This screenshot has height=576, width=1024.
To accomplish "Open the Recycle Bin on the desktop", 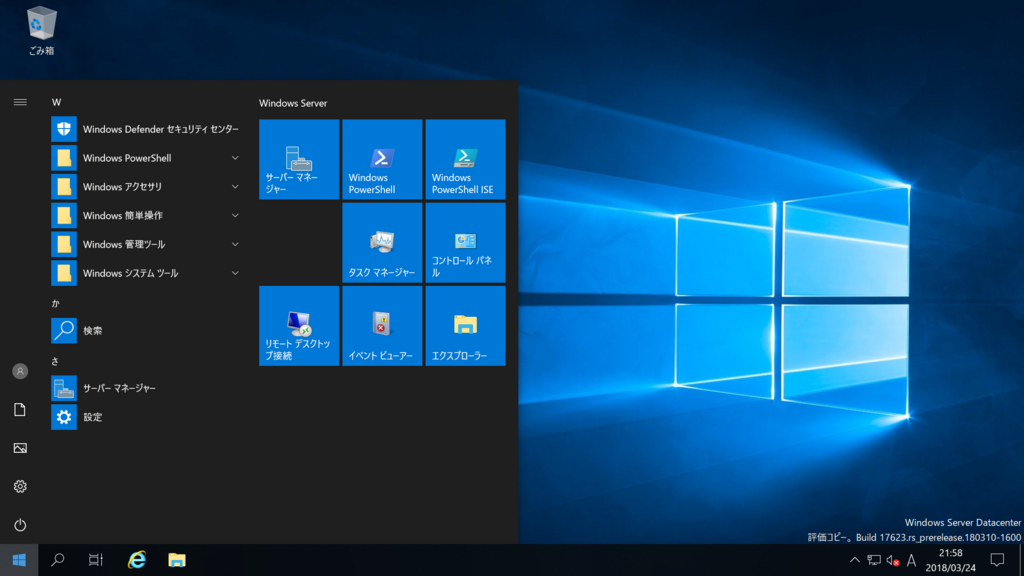I will pyautogui.click(x=42, y=30).
